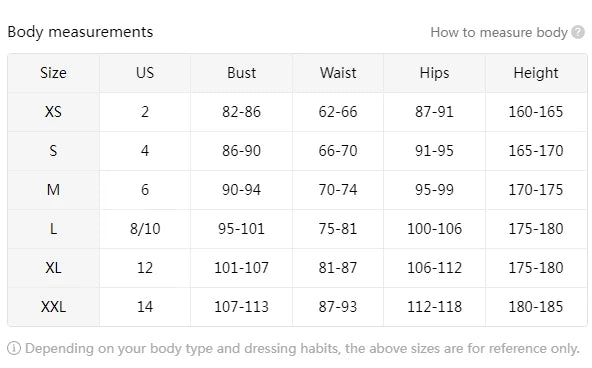Select the S size row label
The width and height of the screenshot is (592, 368).
tap(53, 151)
